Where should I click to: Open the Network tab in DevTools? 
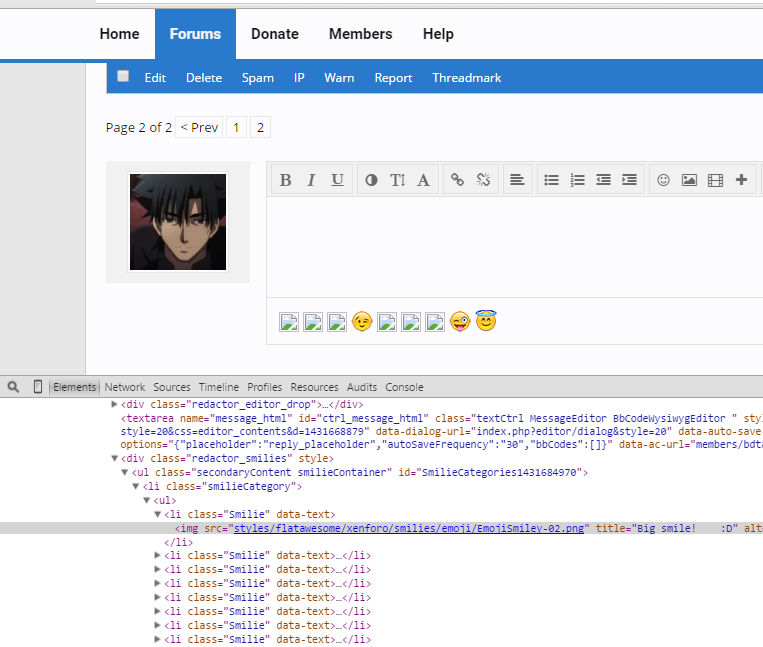[125, 387]
